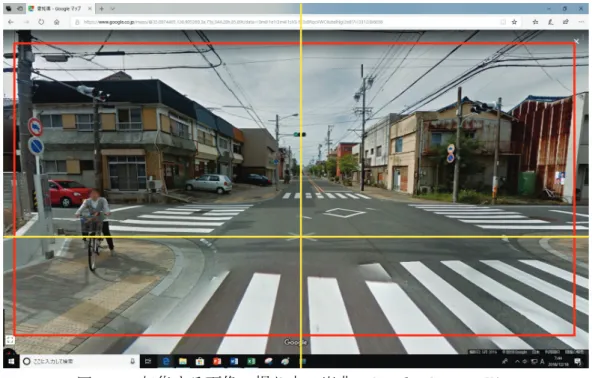
Task: Toggle reading view icon in the address bar
Action: click(x=503, y=22)
